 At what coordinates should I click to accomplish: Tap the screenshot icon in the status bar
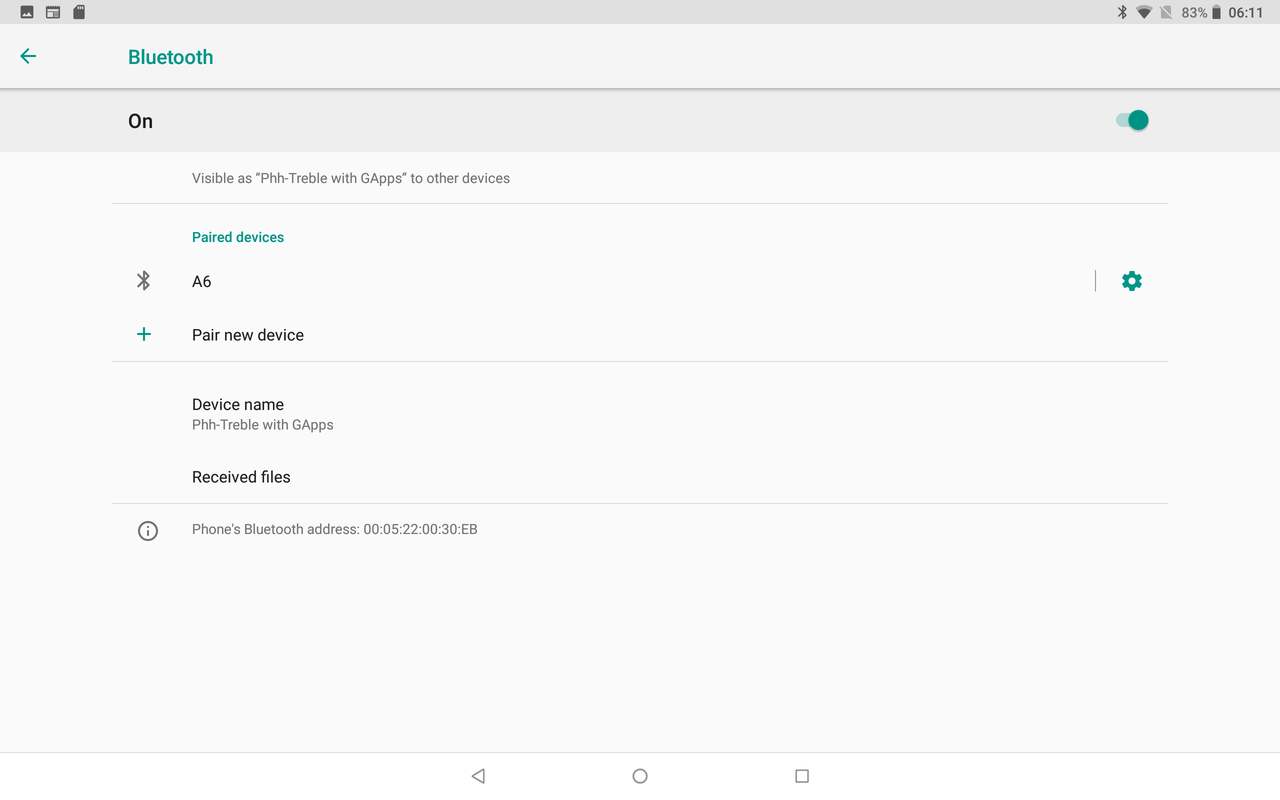tap(25, 12)
